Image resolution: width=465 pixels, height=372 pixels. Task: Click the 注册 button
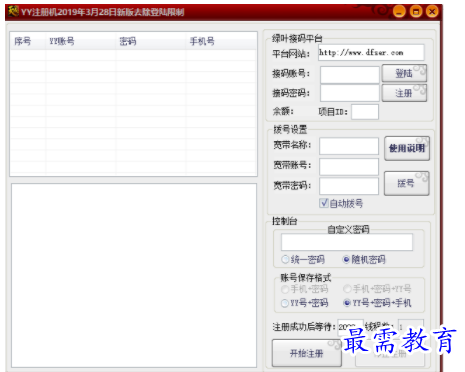click(x=404, y=93)
